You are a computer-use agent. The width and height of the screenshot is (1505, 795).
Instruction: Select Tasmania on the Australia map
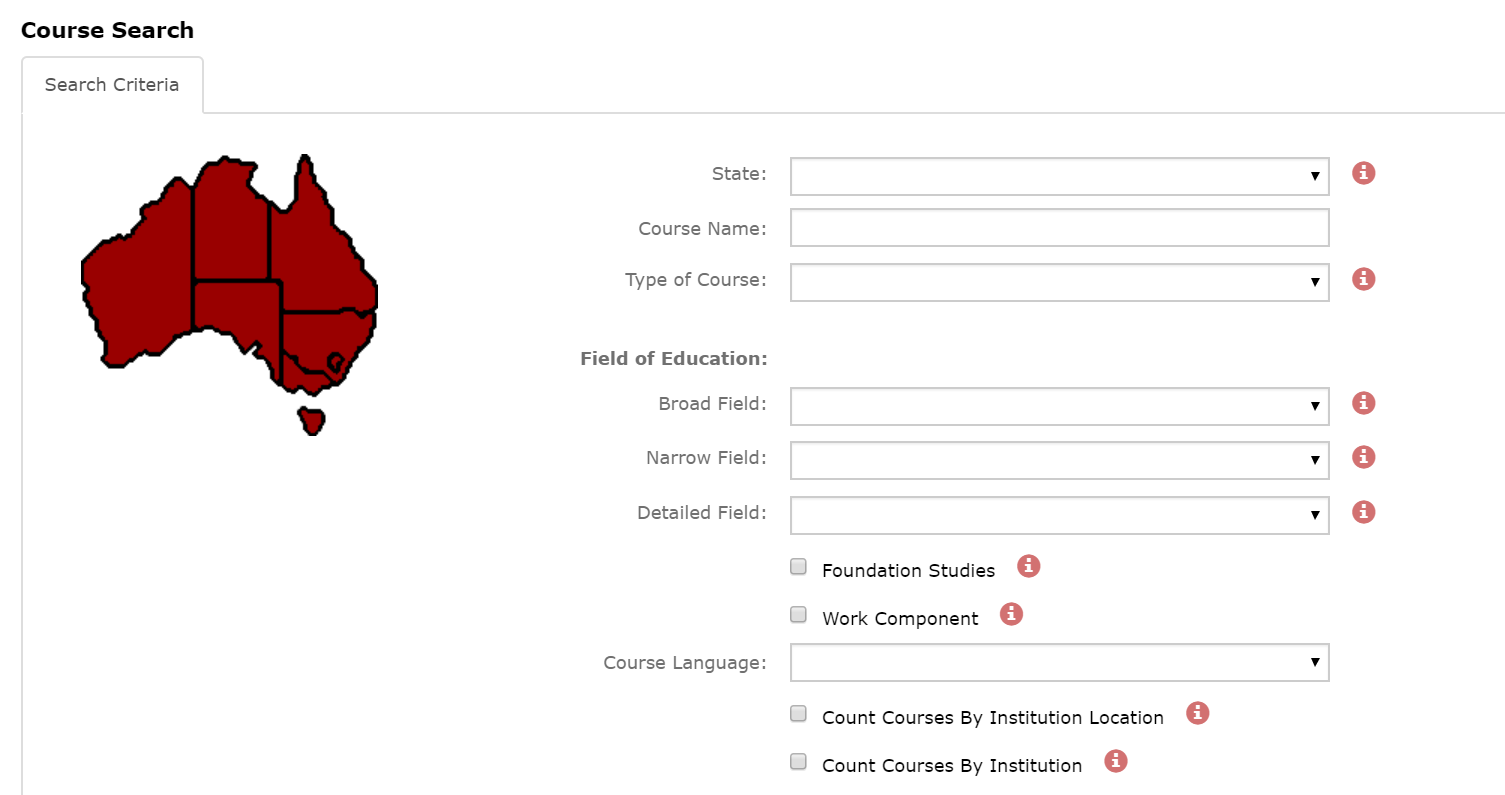point(312,419)
